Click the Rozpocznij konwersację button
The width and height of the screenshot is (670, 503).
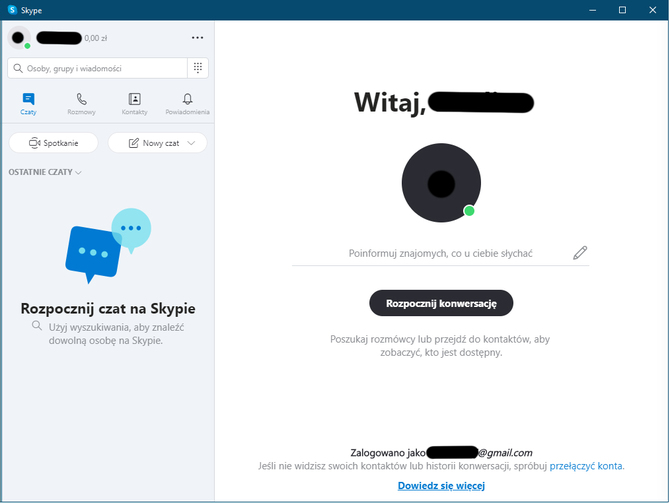point(441,303)
